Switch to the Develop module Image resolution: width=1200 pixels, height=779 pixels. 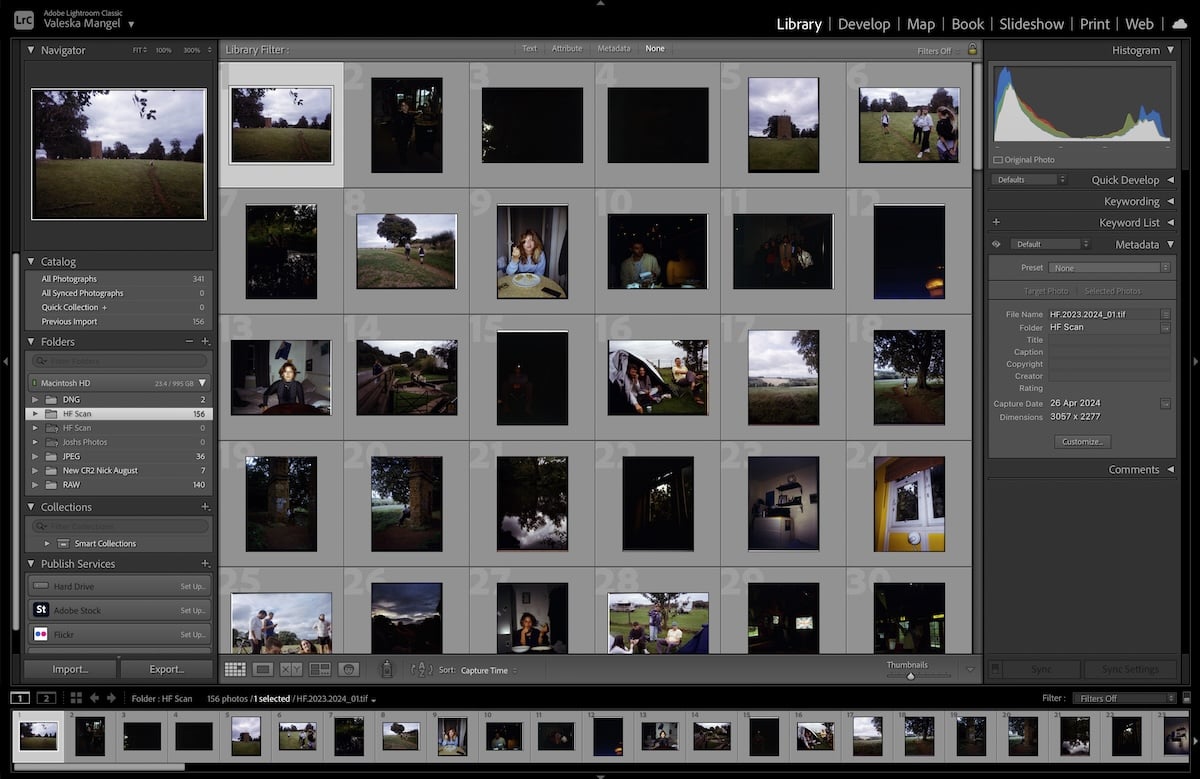[x=864, y=23]
